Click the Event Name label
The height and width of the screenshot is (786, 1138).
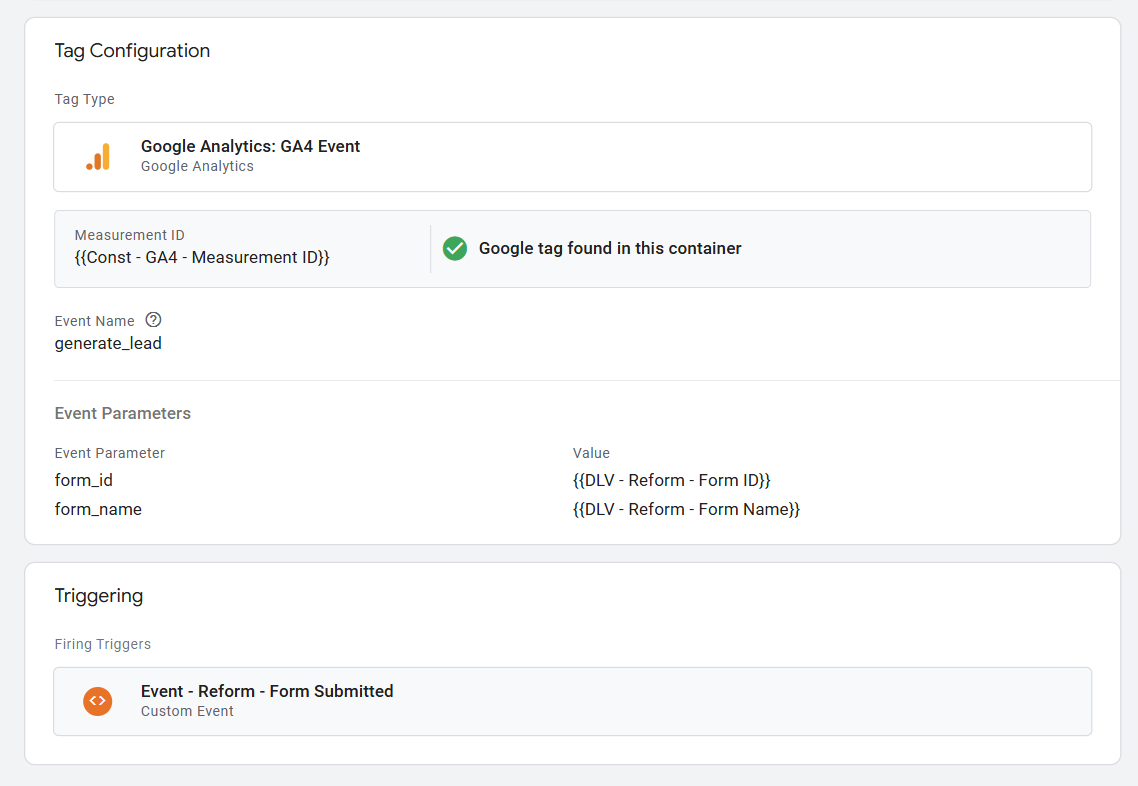(94, 321)
